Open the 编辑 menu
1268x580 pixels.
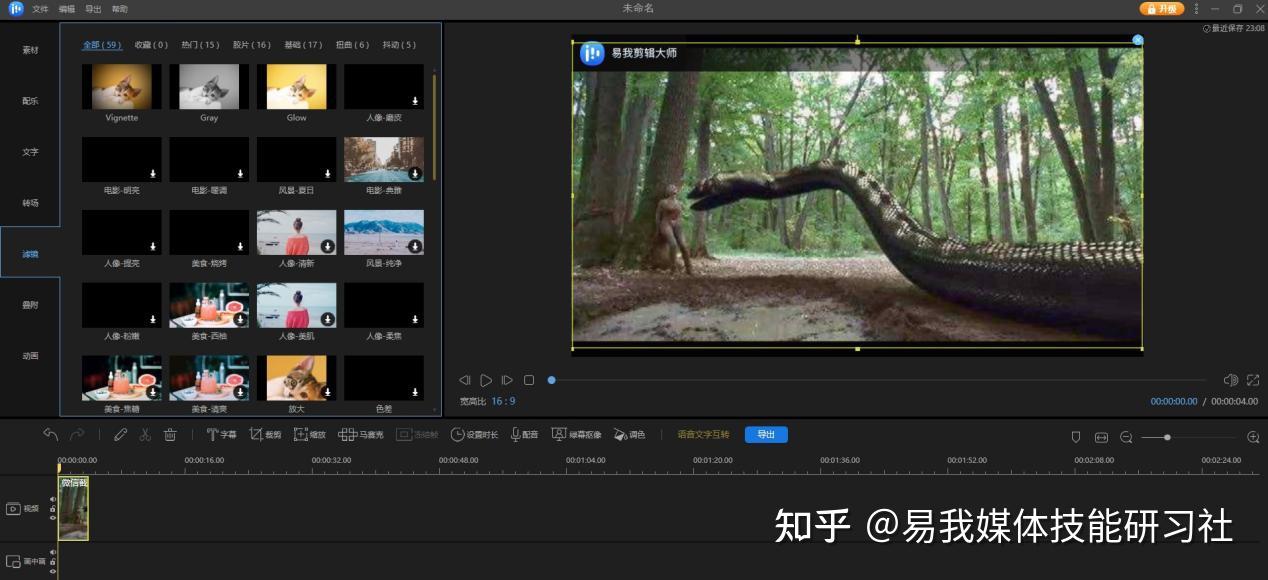point(67,9)
